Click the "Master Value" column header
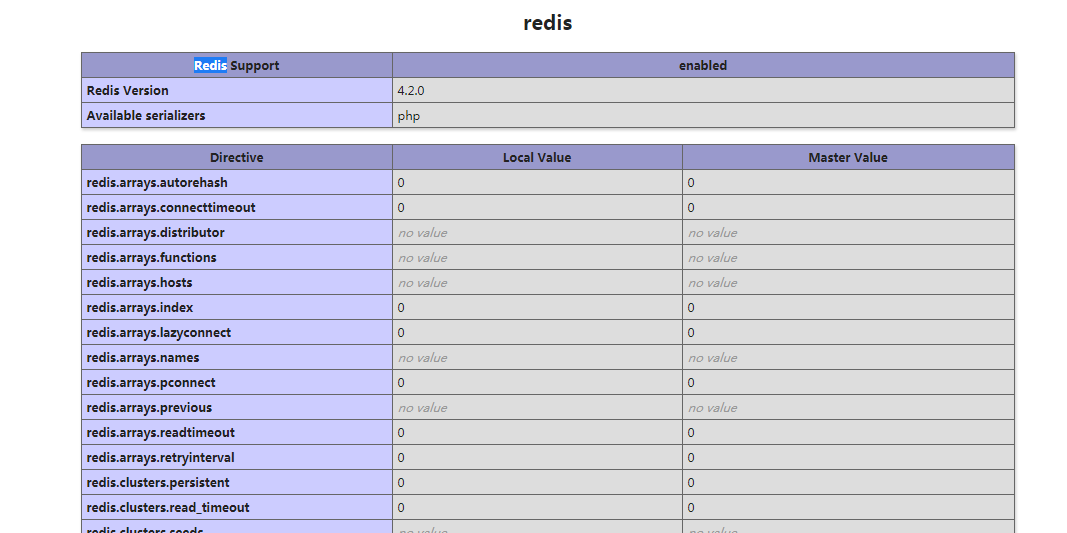Screen dimensions: 1067x533 (x=848, y=157)
